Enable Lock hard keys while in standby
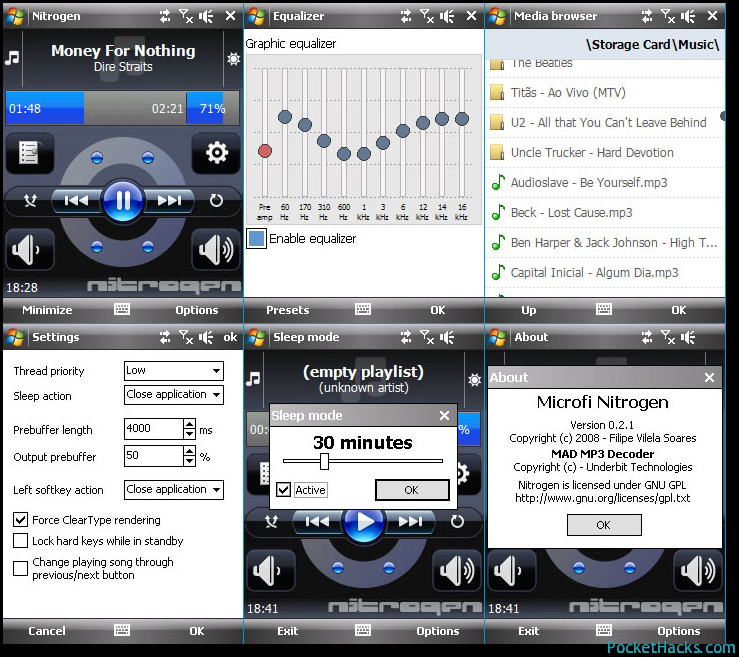This screenshot has width=739, height=657. point(20,541)
